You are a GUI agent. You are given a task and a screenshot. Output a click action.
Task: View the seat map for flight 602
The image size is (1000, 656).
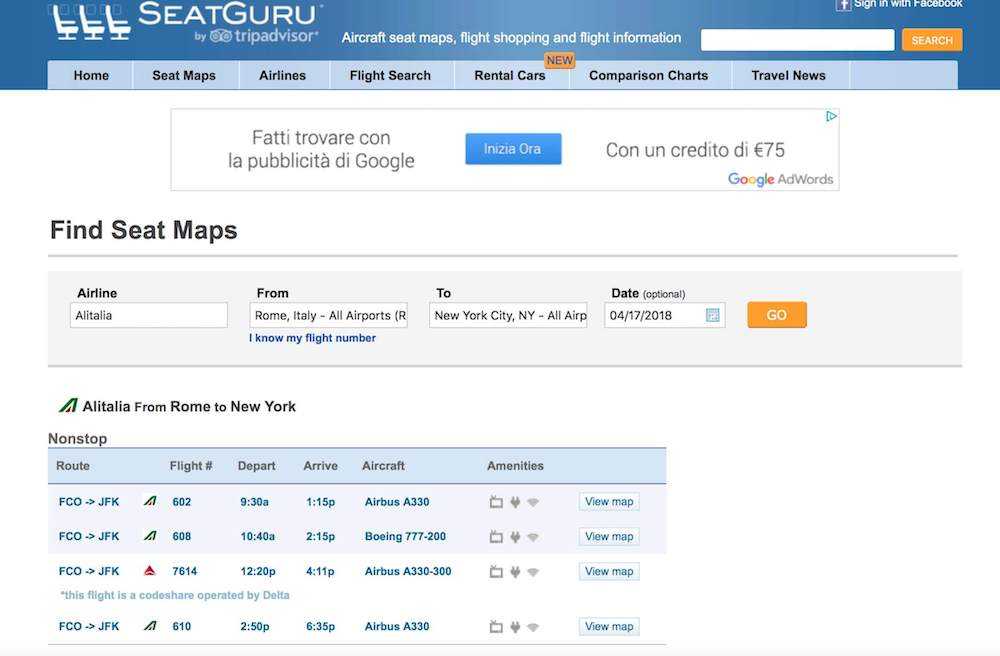[x=609, y=502]
